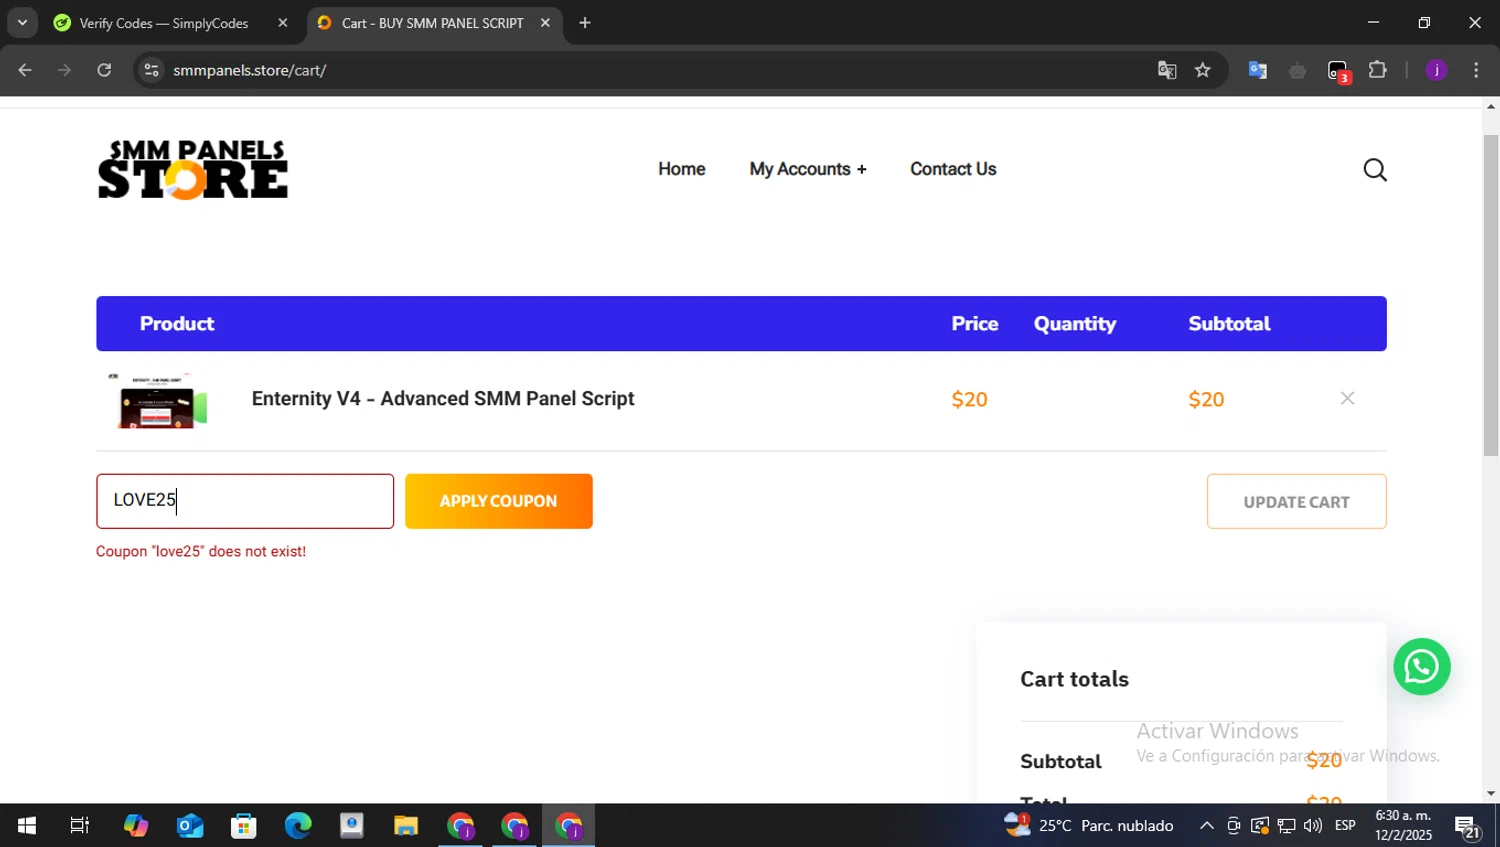
Task: Click the coupon code input field
Action: tap(245, 501)
